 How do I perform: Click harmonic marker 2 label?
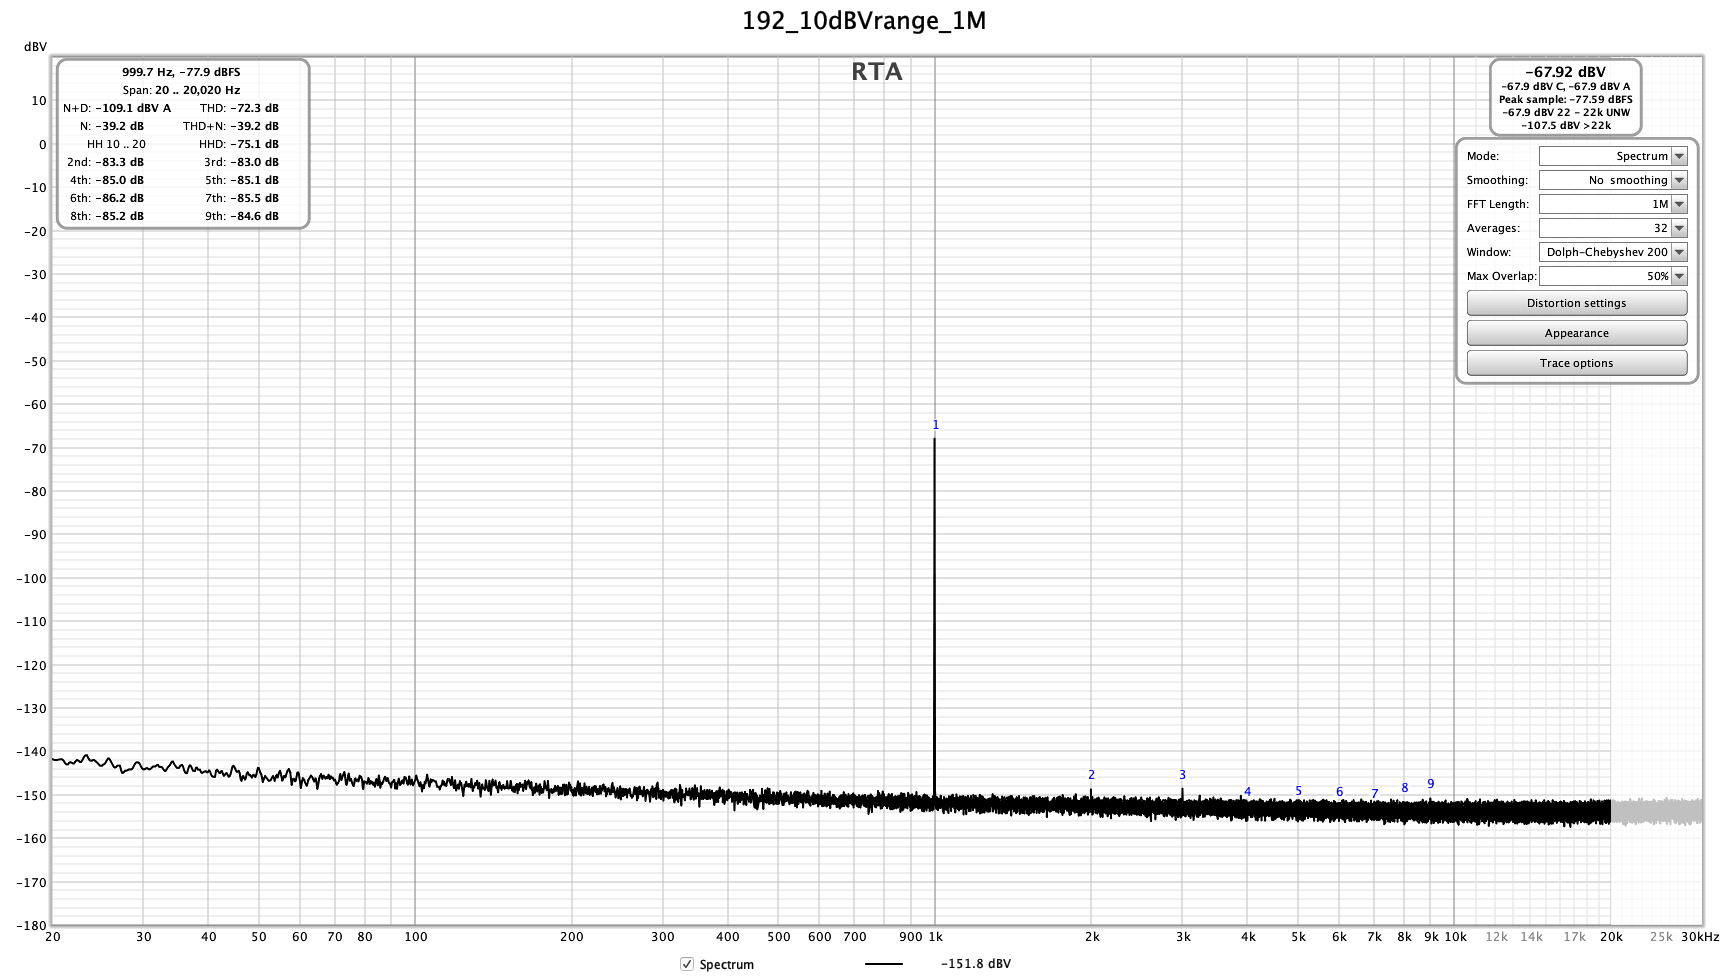[1091, 775]
